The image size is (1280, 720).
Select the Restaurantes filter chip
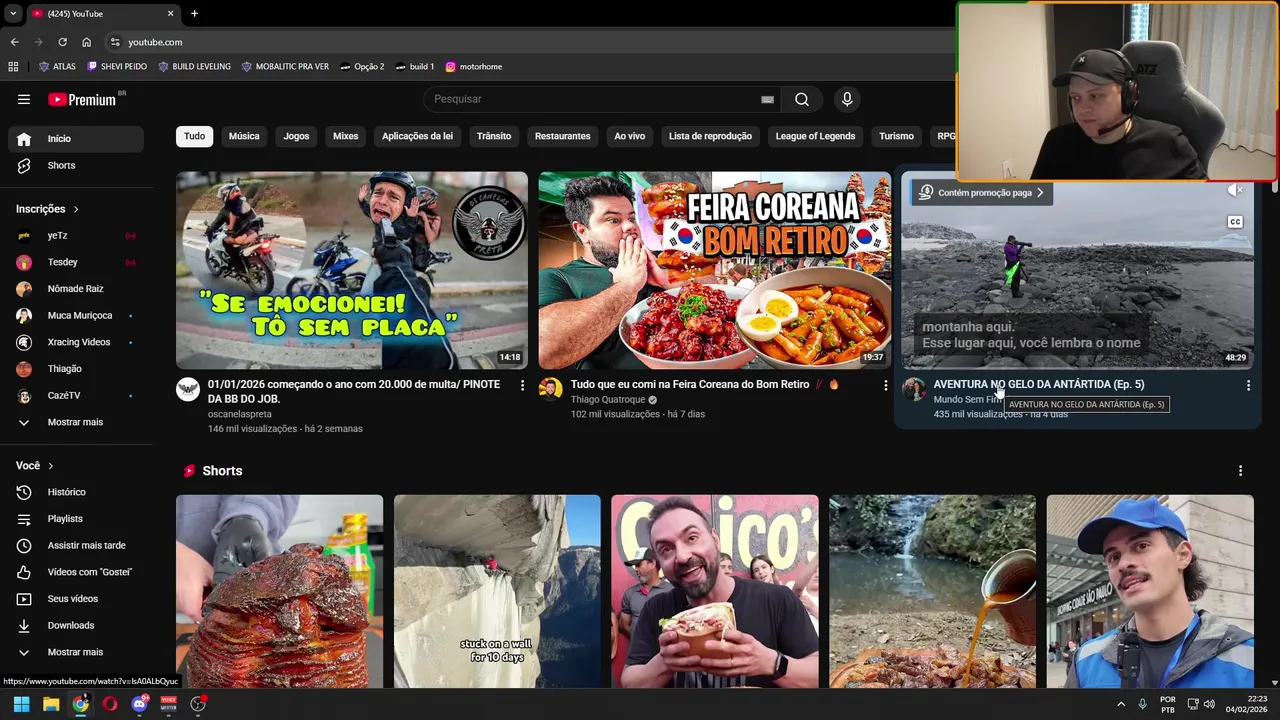point(562,136)
